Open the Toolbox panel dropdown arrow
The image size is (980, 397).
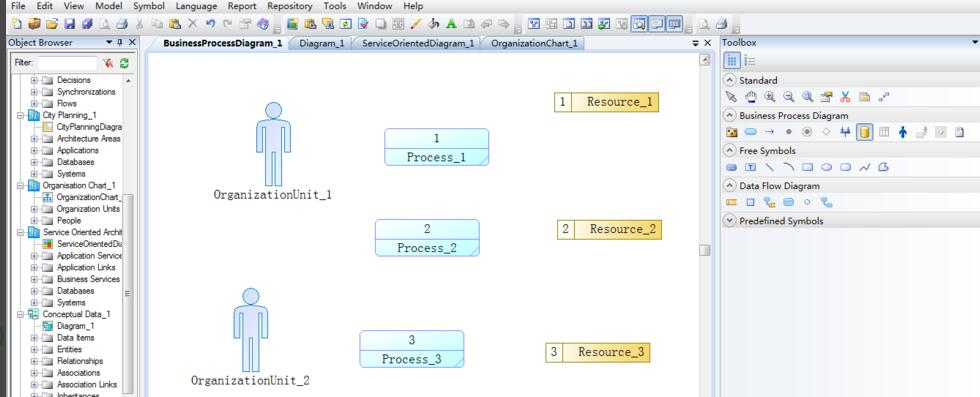point(975,43)
